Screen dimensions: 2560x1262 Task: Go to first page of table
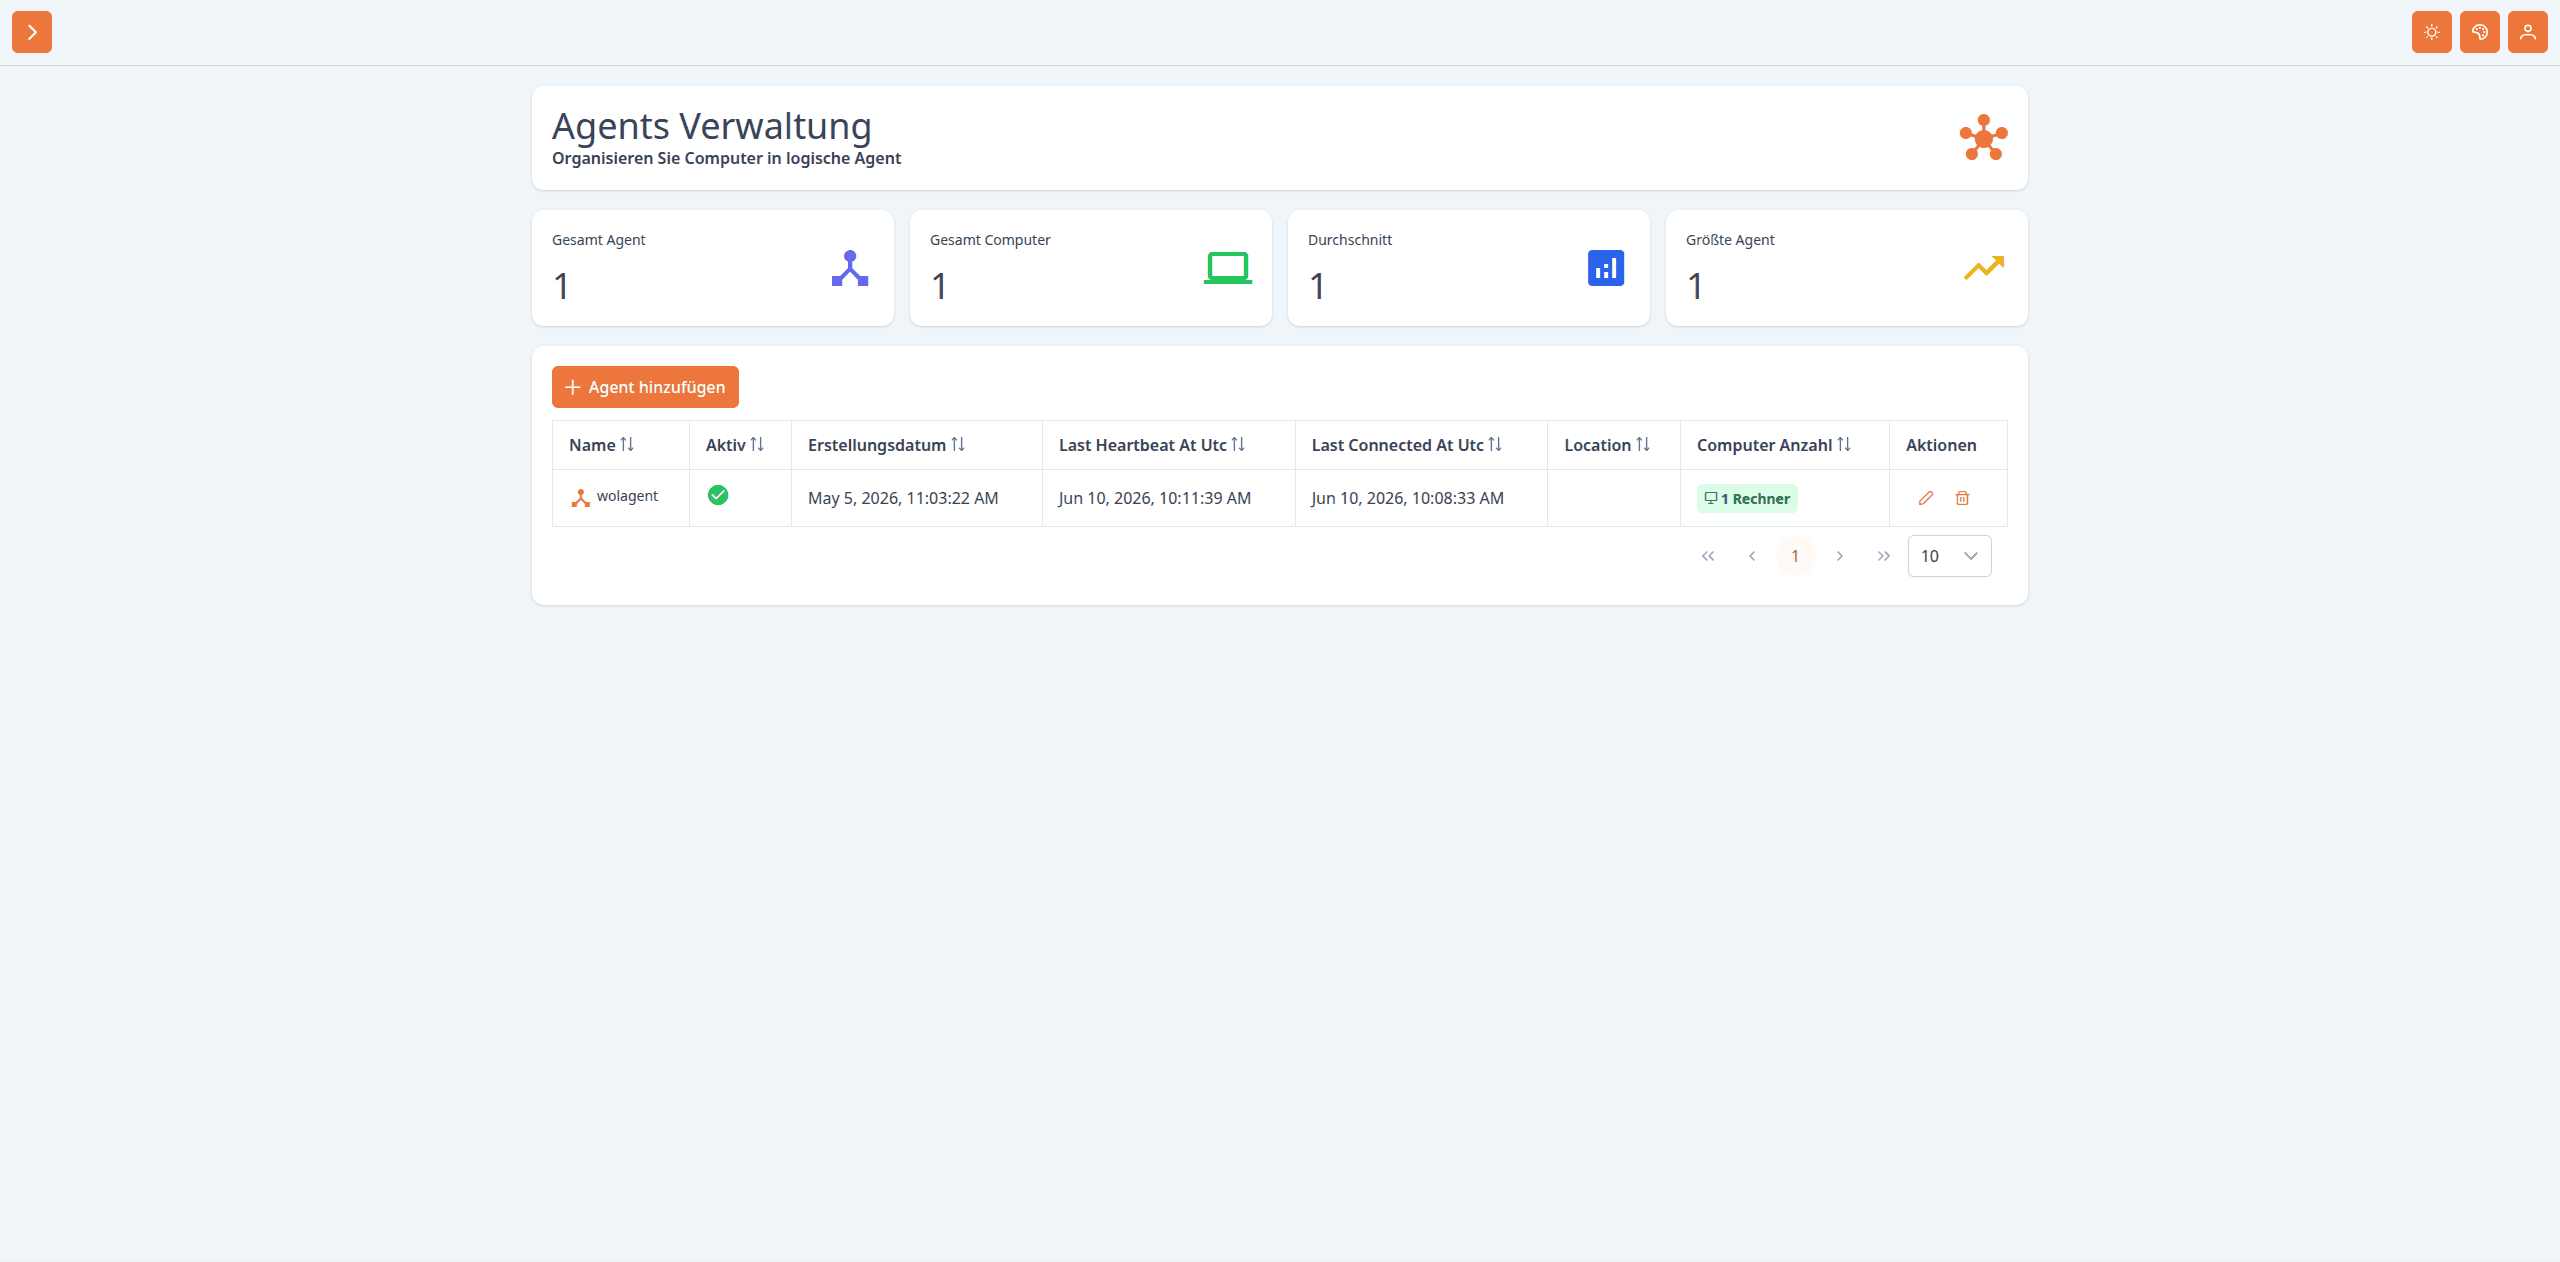coord(1708,556)
